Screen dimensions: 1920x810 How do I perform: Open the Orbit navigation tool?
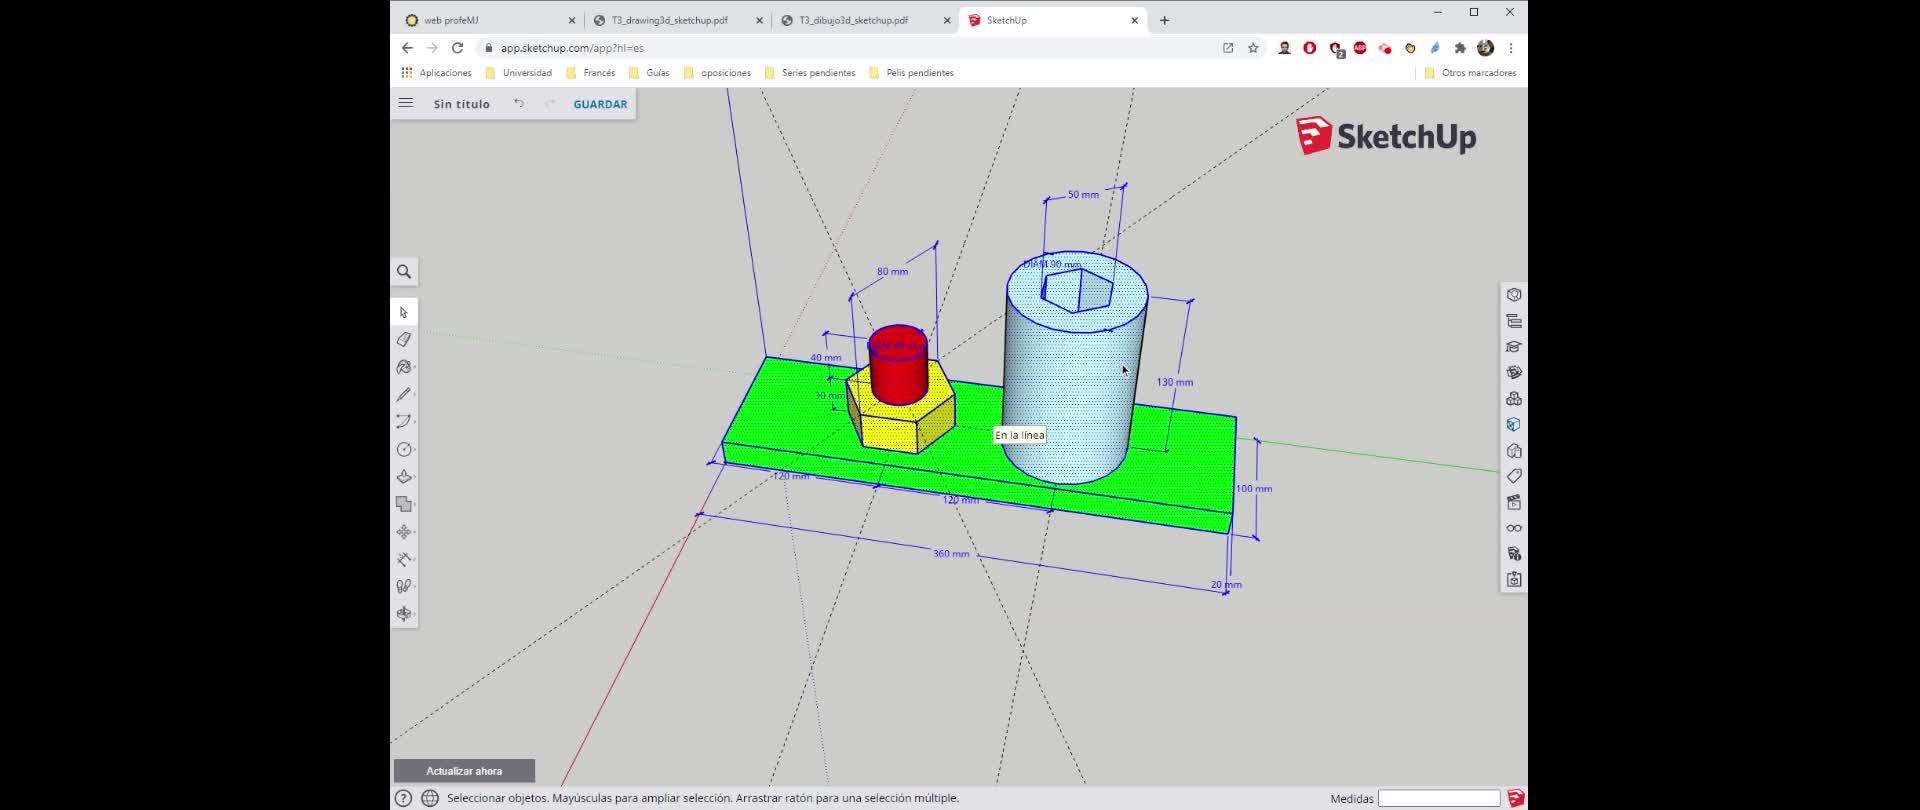click(x=404, y=614)
